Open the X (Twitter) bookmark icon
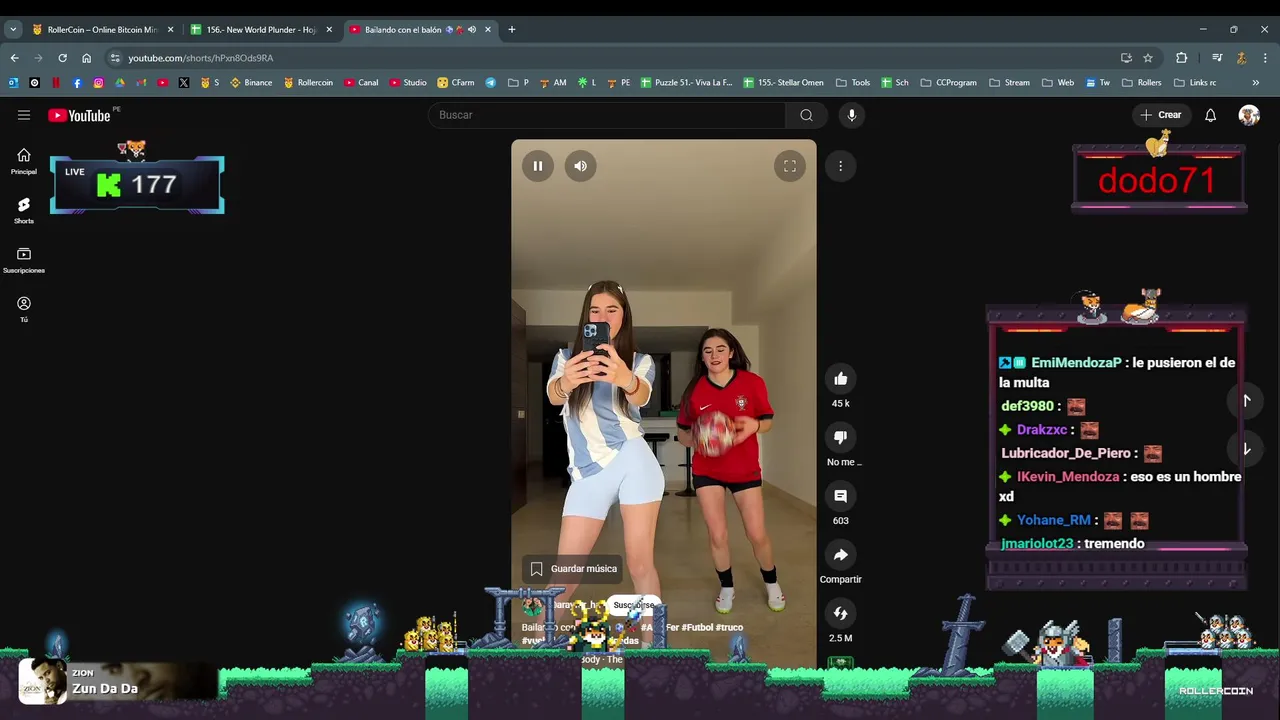The image size is (1280, 720). coord(184,82)
